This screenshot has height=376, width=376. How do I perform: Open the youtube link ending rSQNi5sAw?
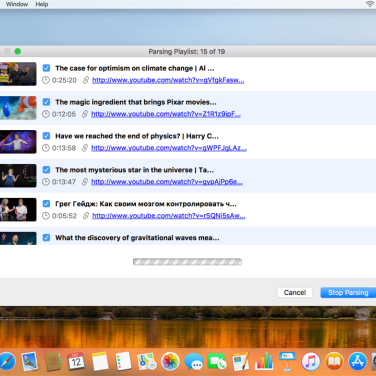pyautogui.click(x=169, y=216)
